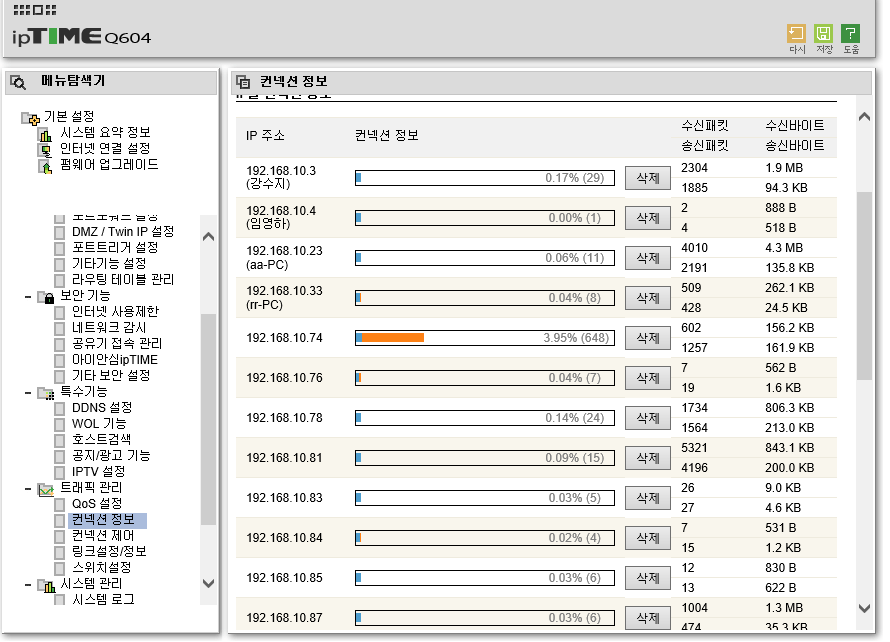Click the 저장 (save) icon

pos(823,33)
